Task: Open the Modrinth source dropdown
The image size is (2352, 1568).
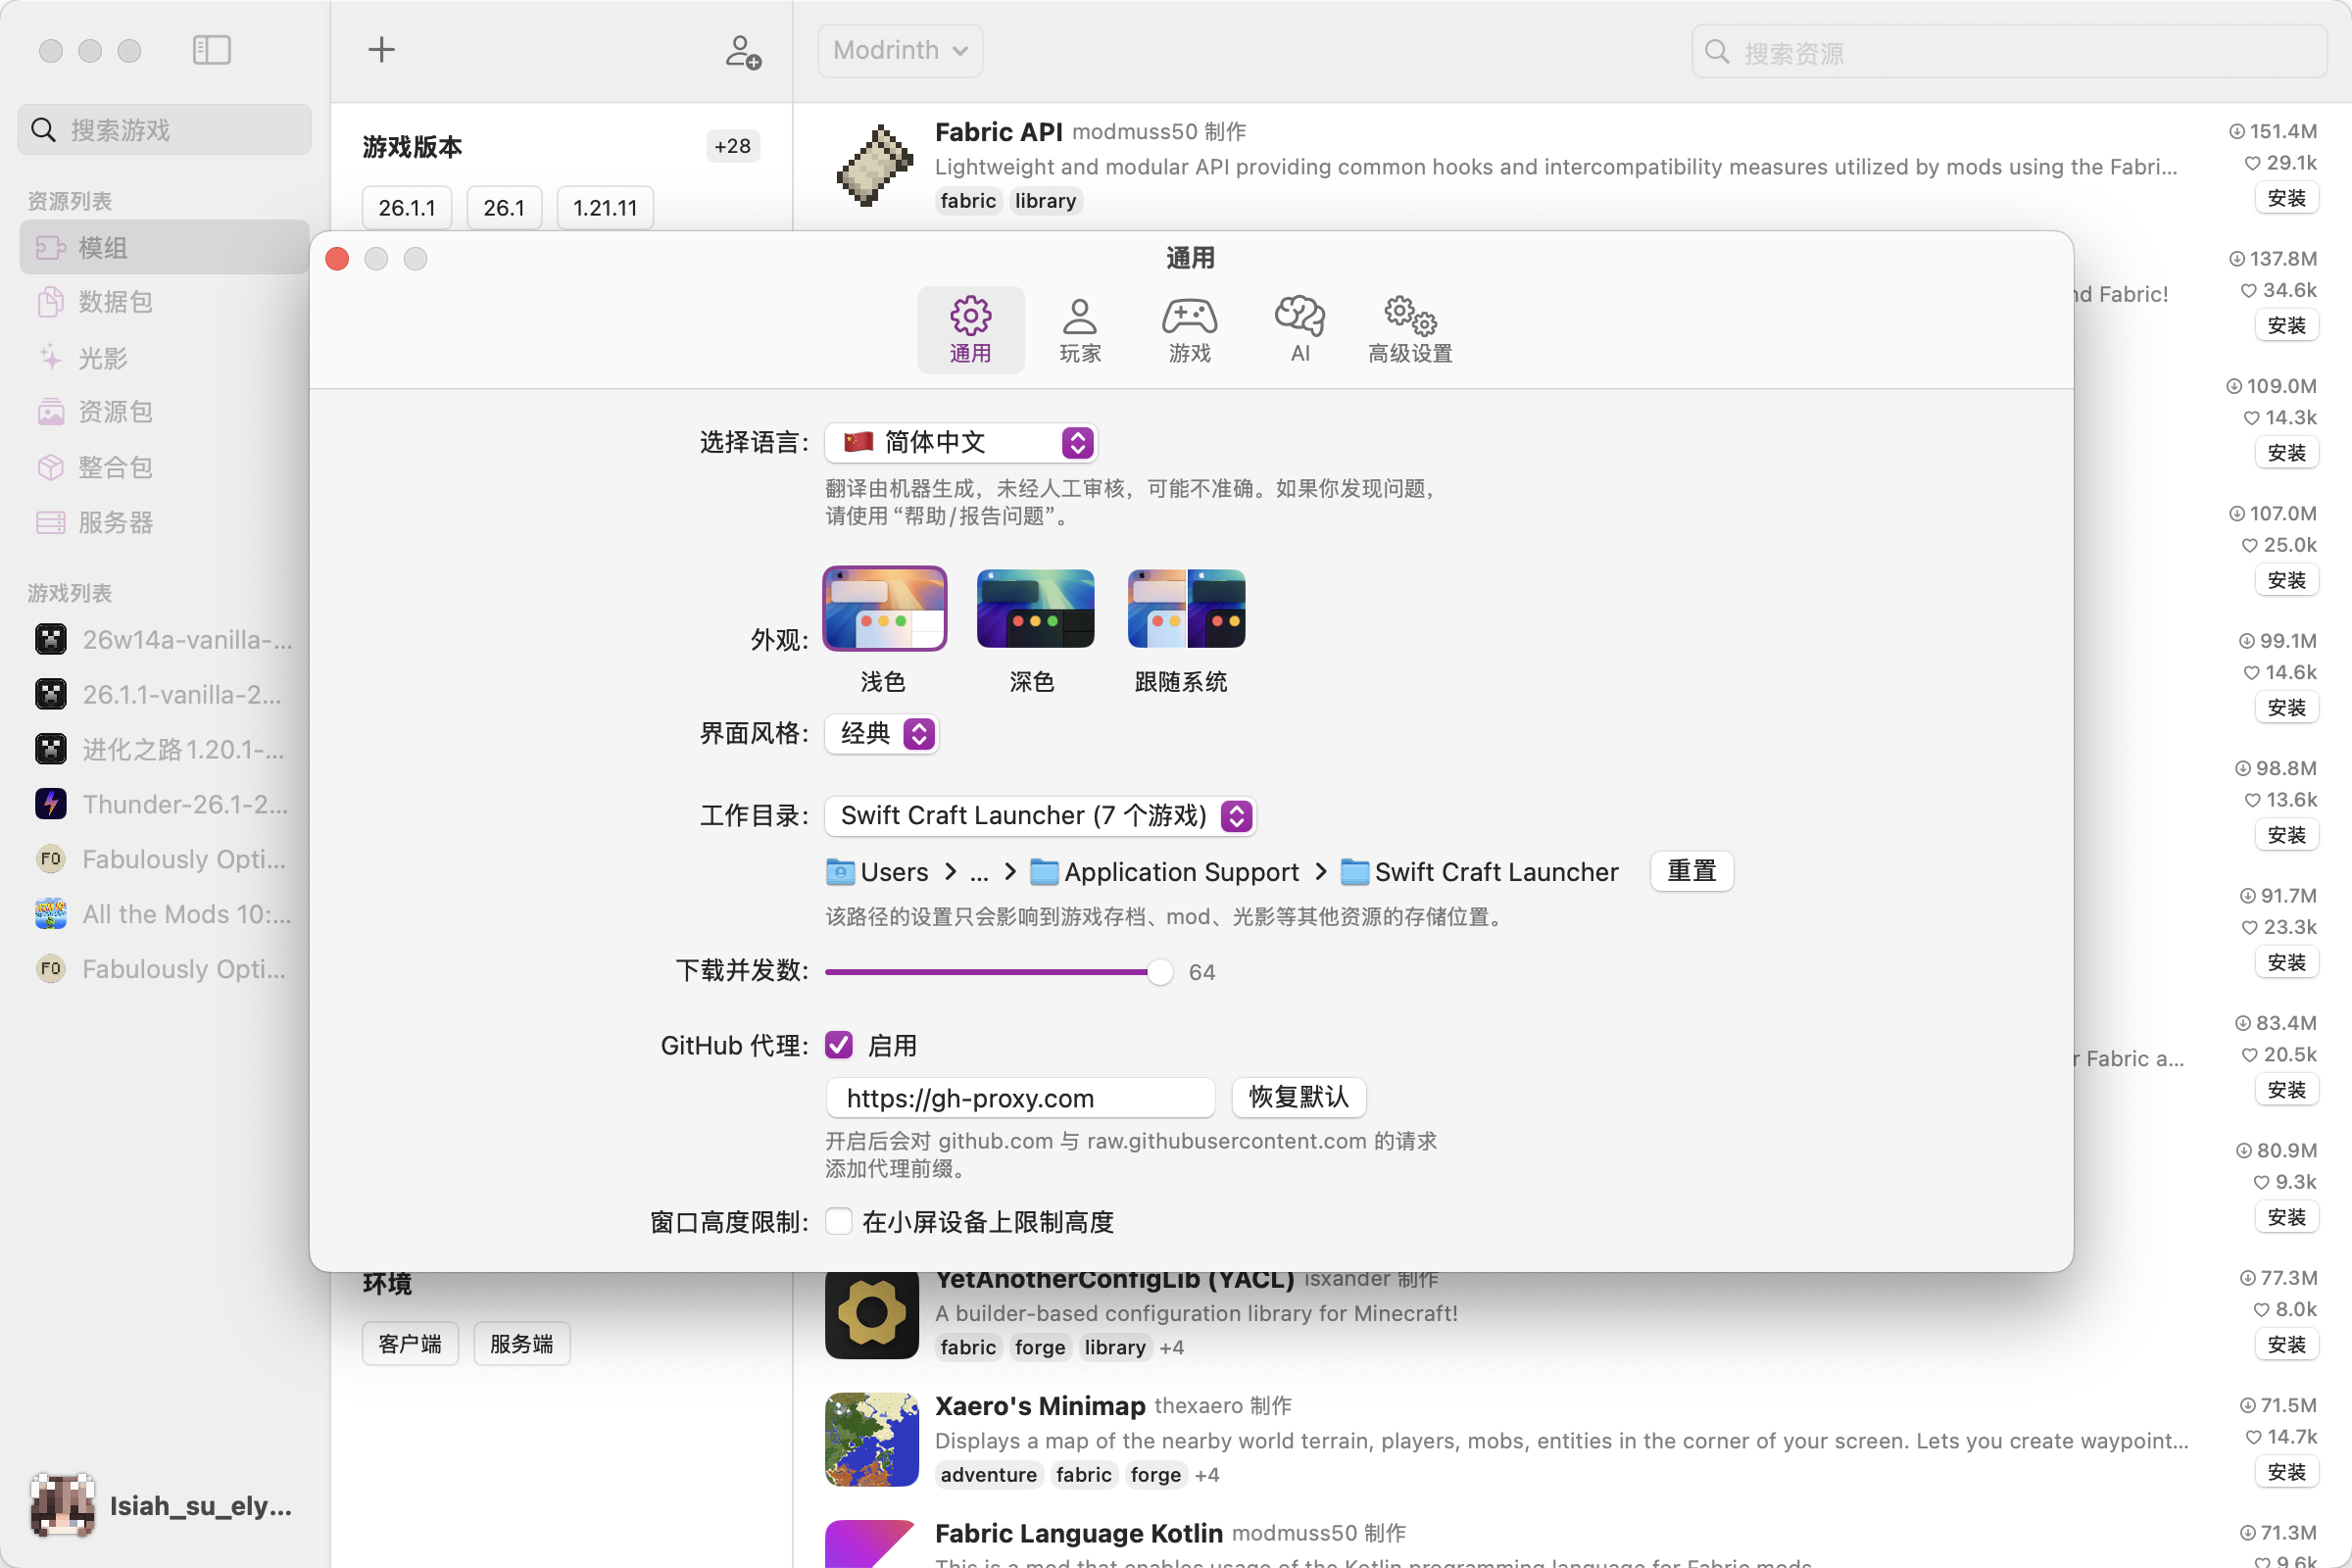Action: coord(897,50)
